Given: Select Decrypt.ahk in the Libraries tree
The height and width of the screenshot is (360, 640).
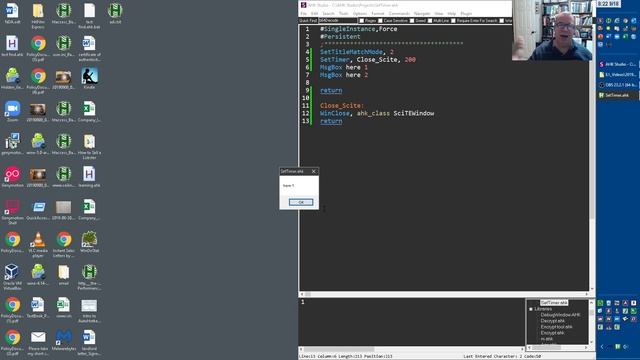Looking at the screenshot, I should coord(553,321).
